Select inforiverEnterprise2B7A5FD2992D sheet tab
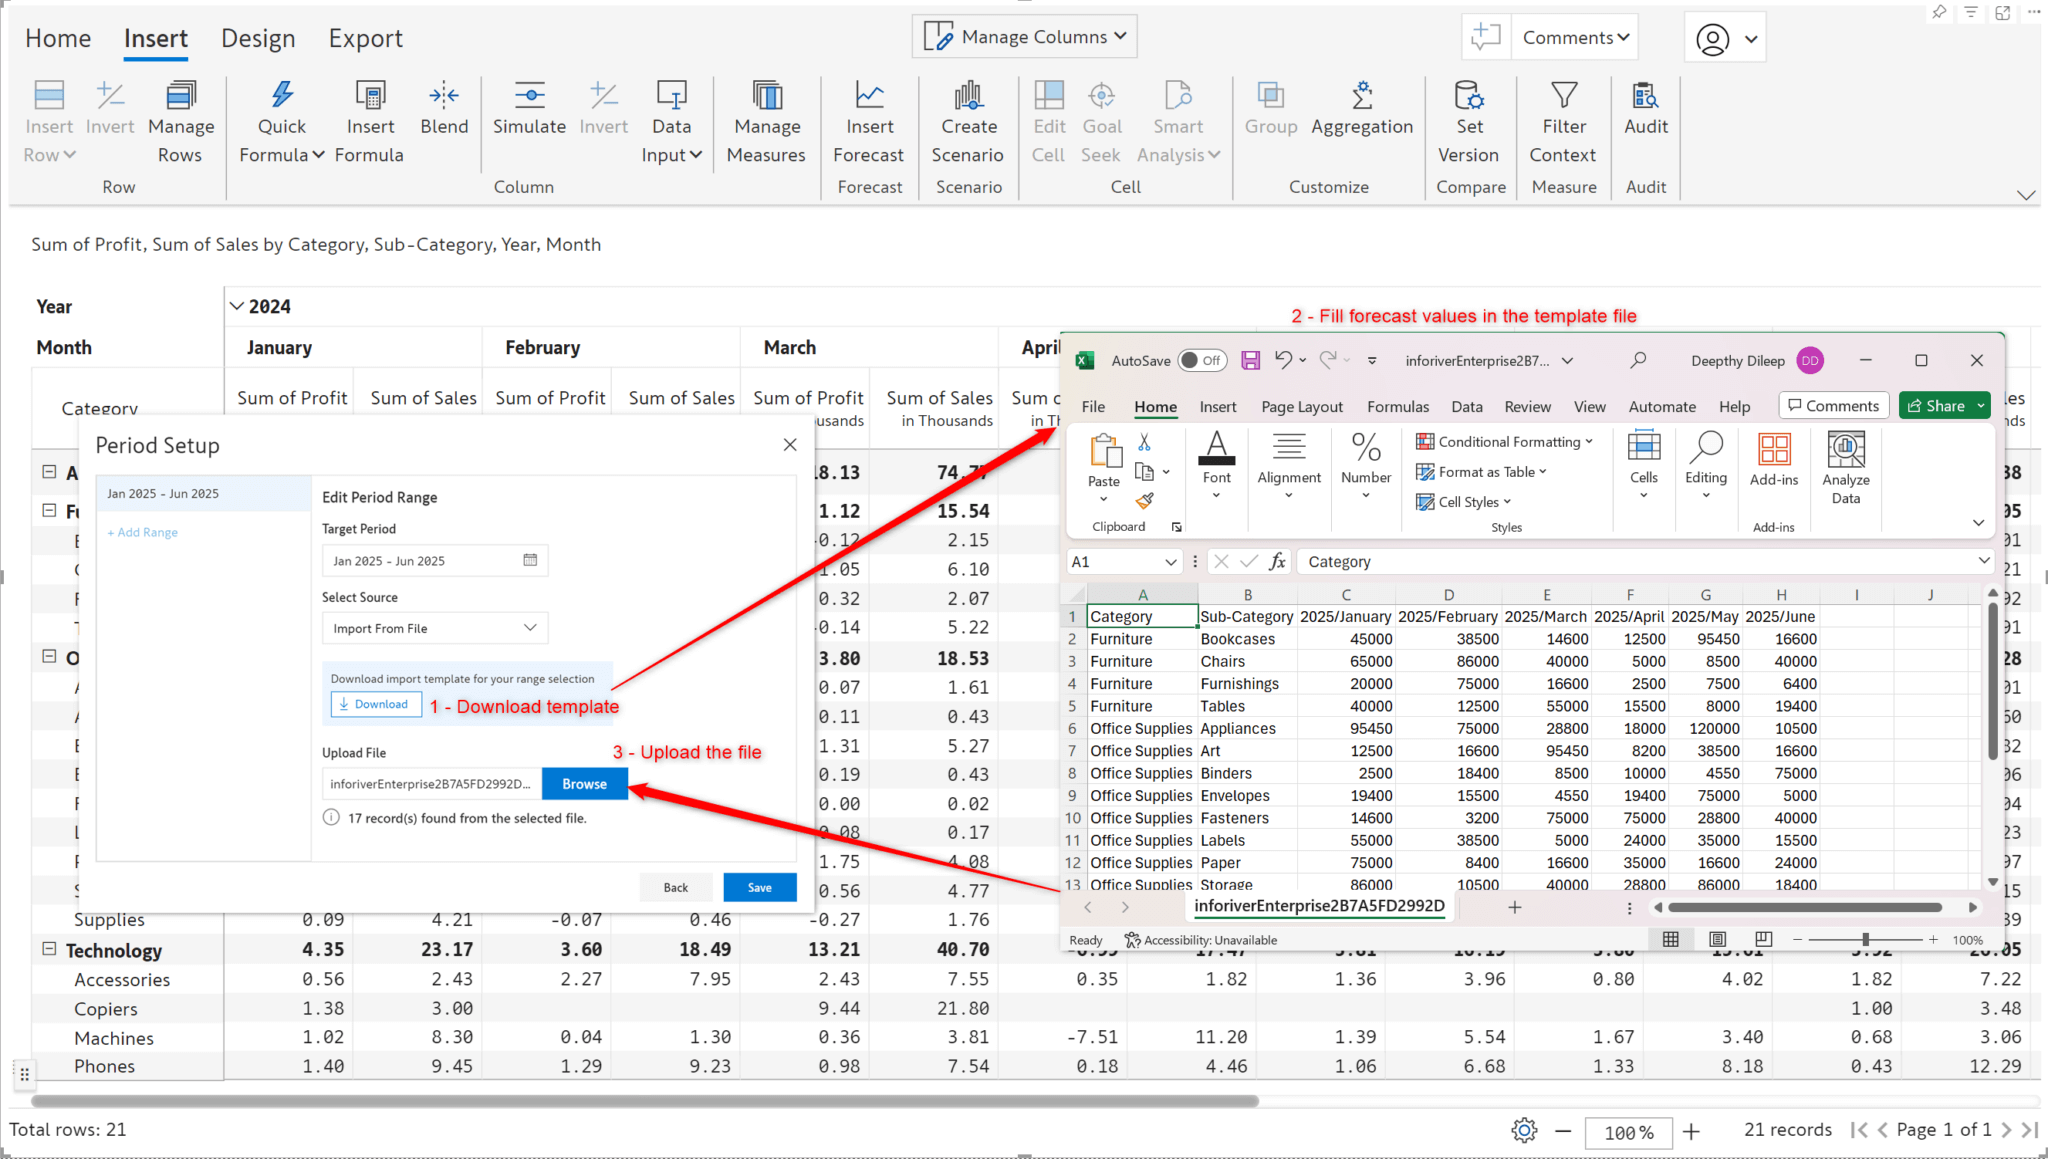Viewport: 2048px width, 1159px height. click(1320, 906)
